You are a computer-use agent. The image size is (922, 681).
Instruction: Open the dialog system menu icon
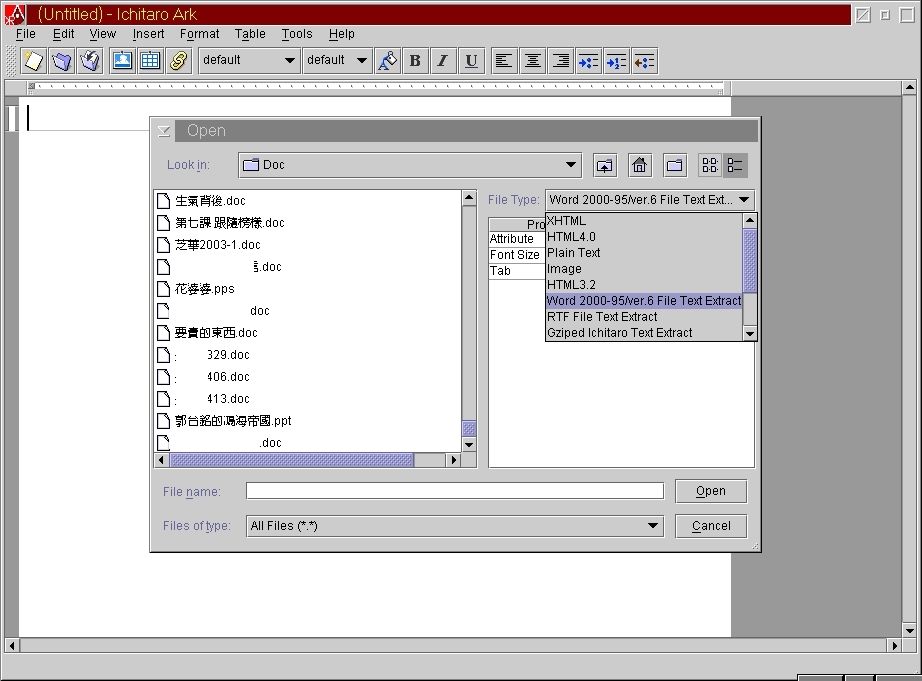(x=164, y=131)
